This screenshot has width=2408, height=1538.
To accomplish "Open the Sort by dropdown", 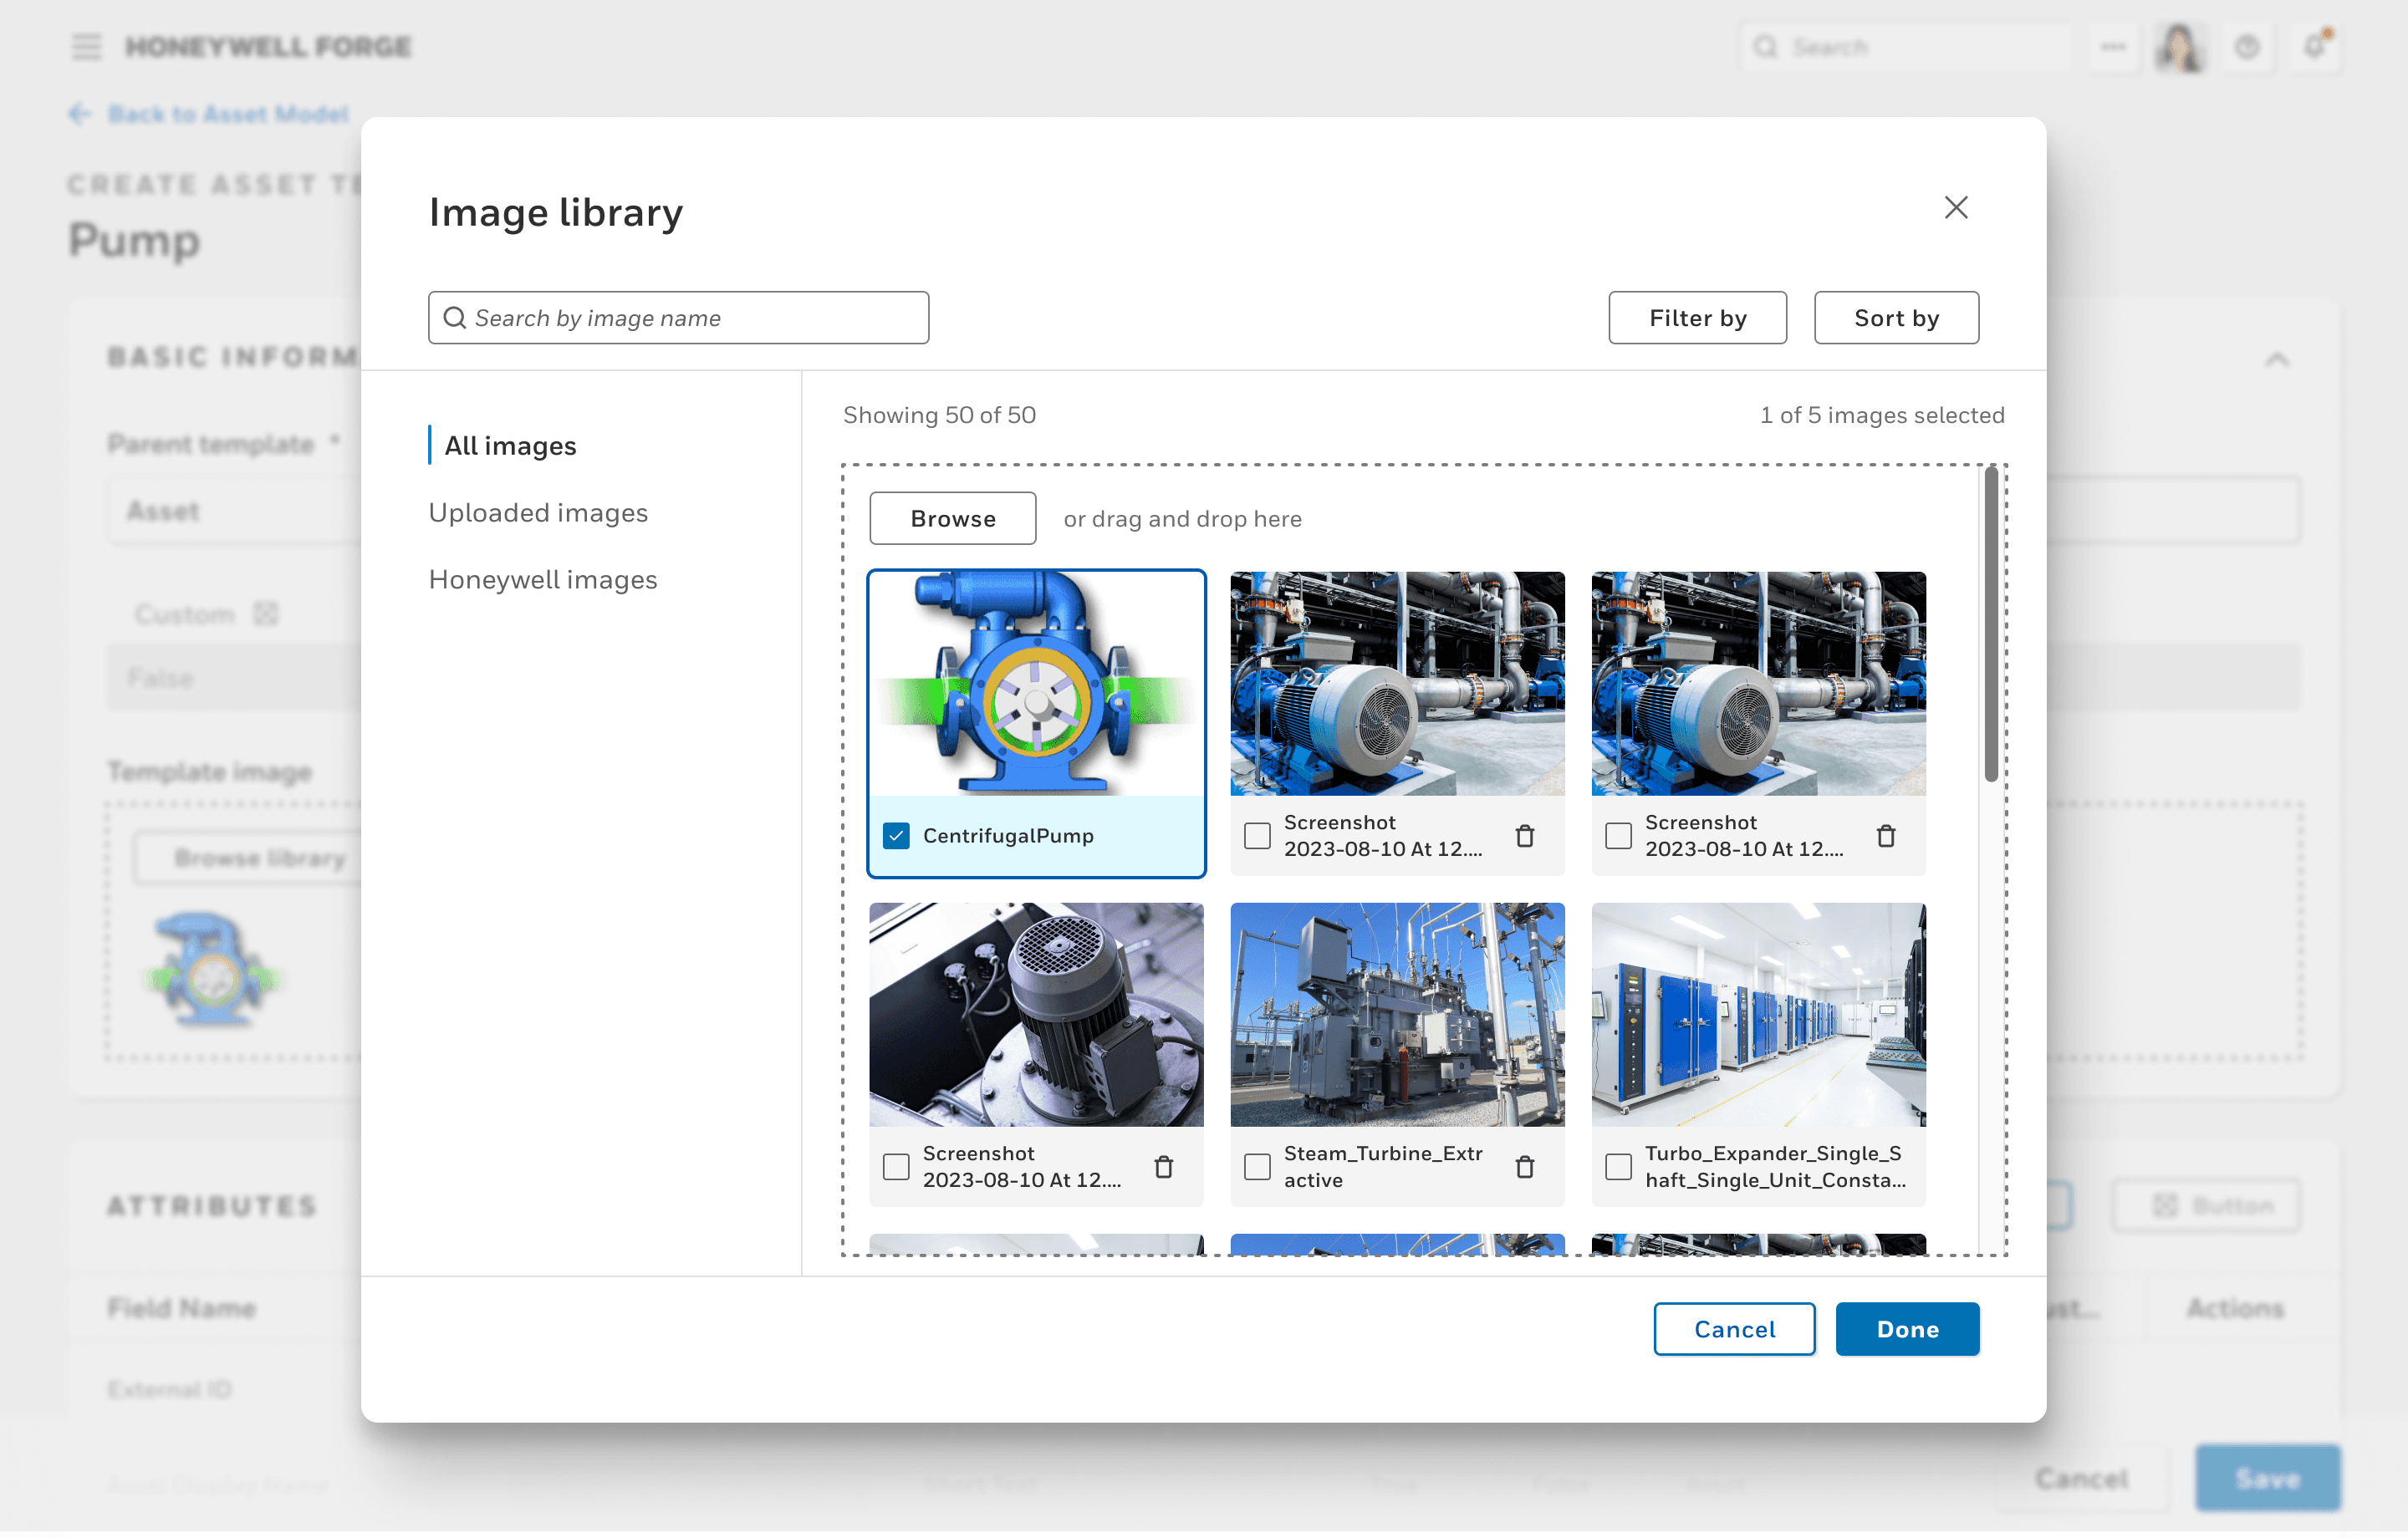I will (x=1896, y=318).
